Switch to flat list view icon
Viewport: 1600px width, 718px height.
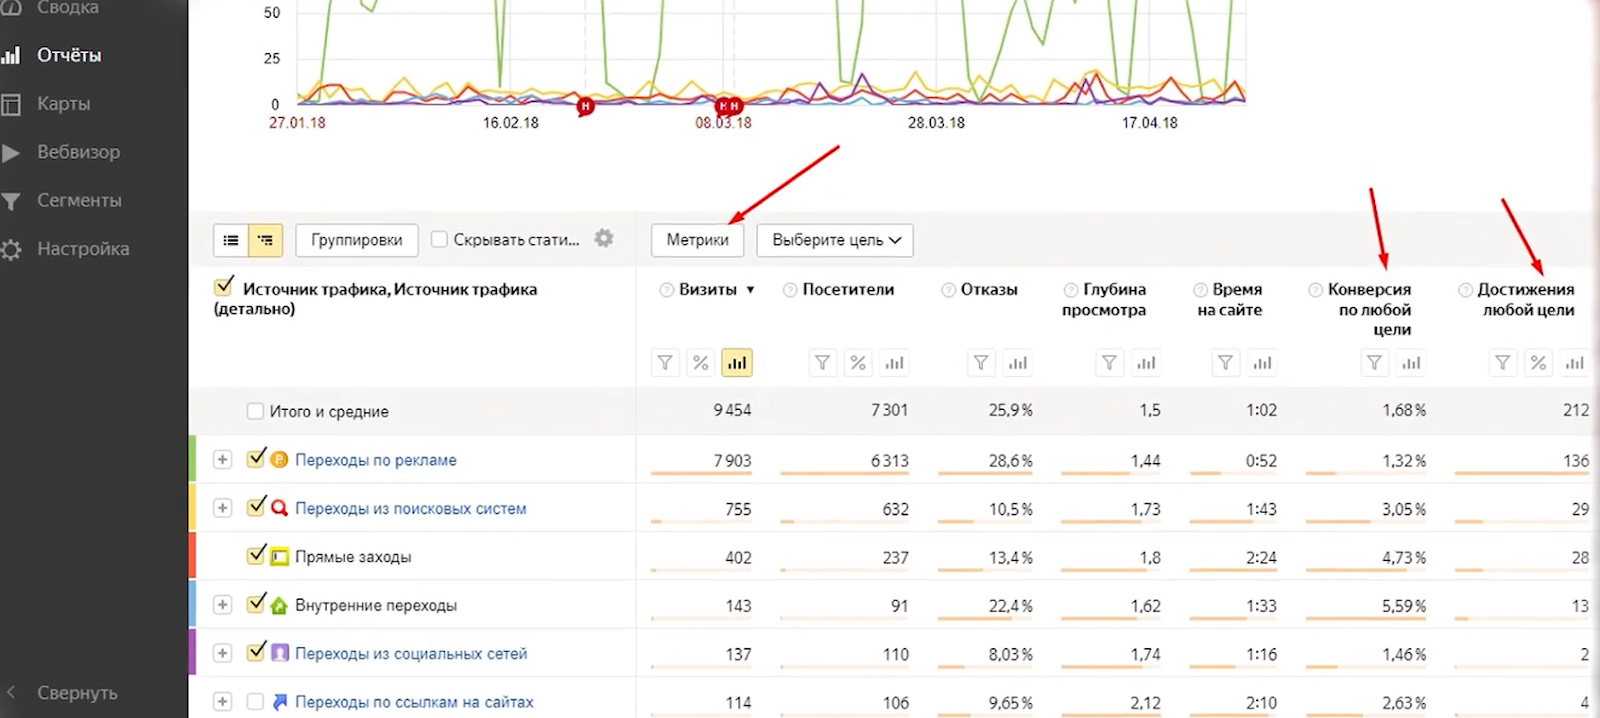231,240
